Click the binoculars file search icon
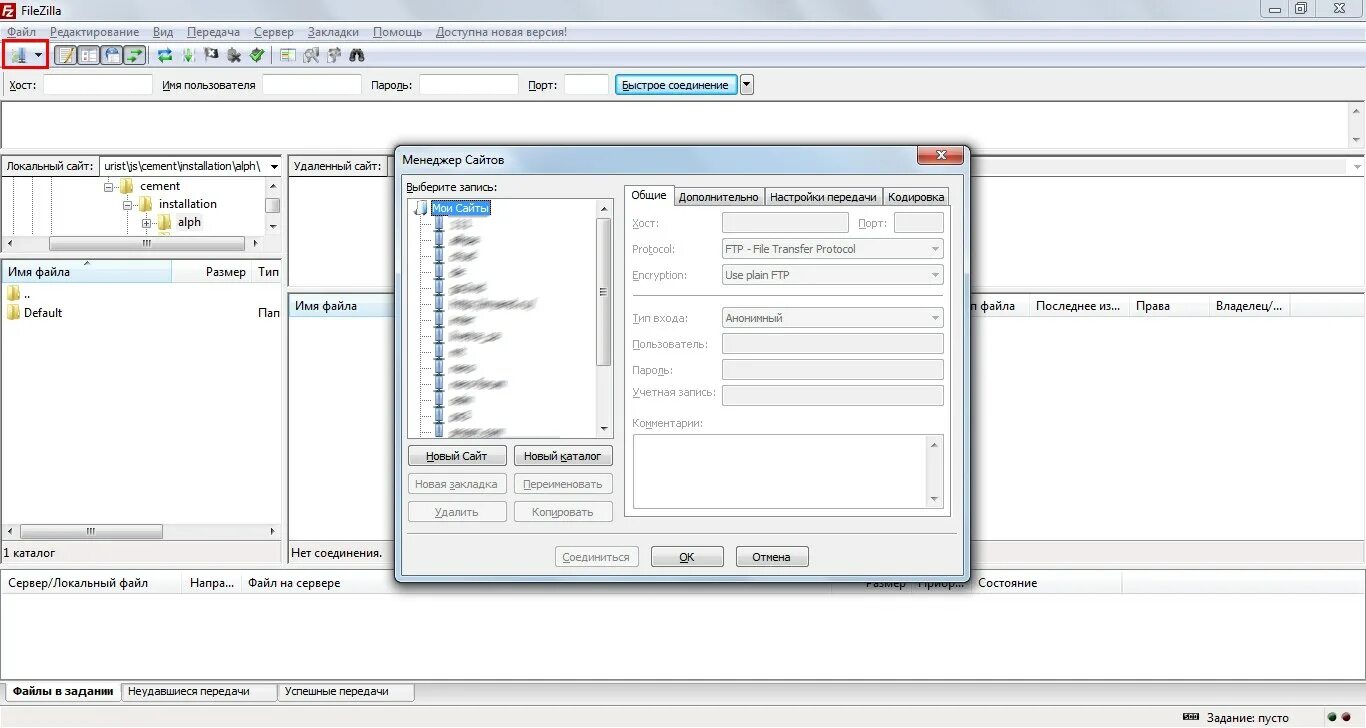The height and width of the screenshot is (728, 1366). click(x=357, y=55)
